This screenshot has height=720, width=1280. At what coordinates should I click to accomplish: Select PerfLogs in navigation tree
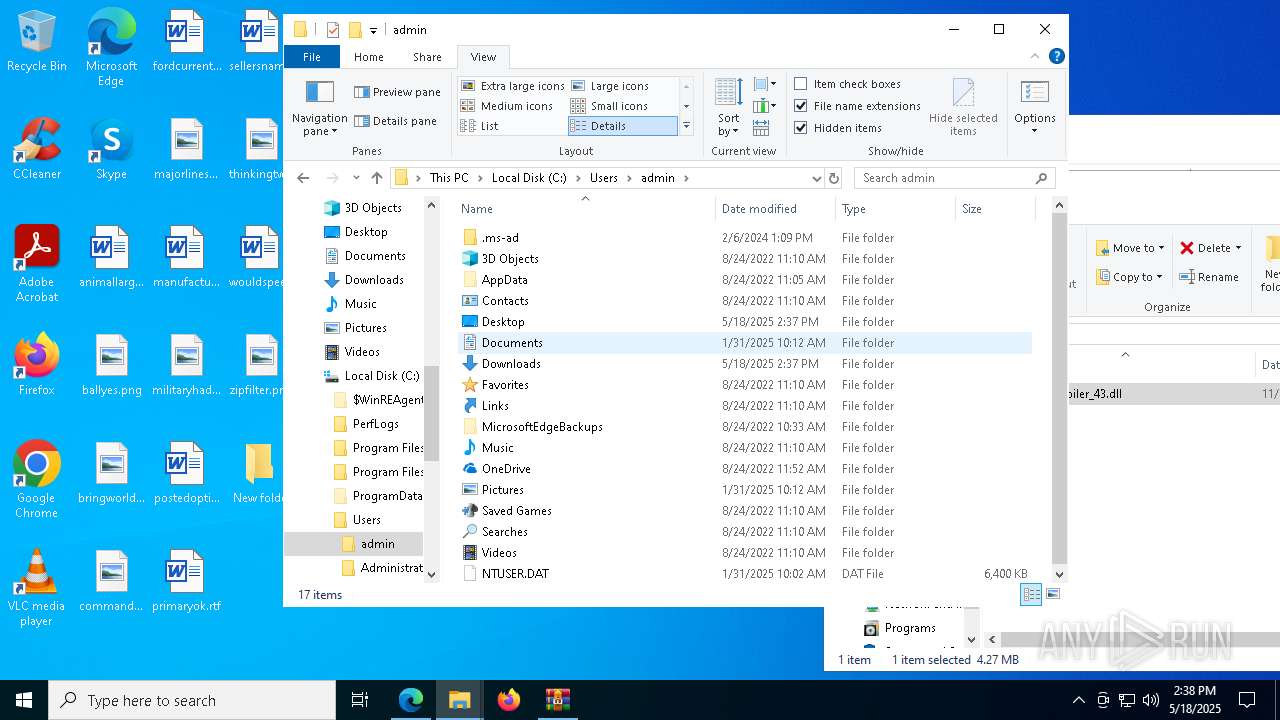(x=376, y=424)
